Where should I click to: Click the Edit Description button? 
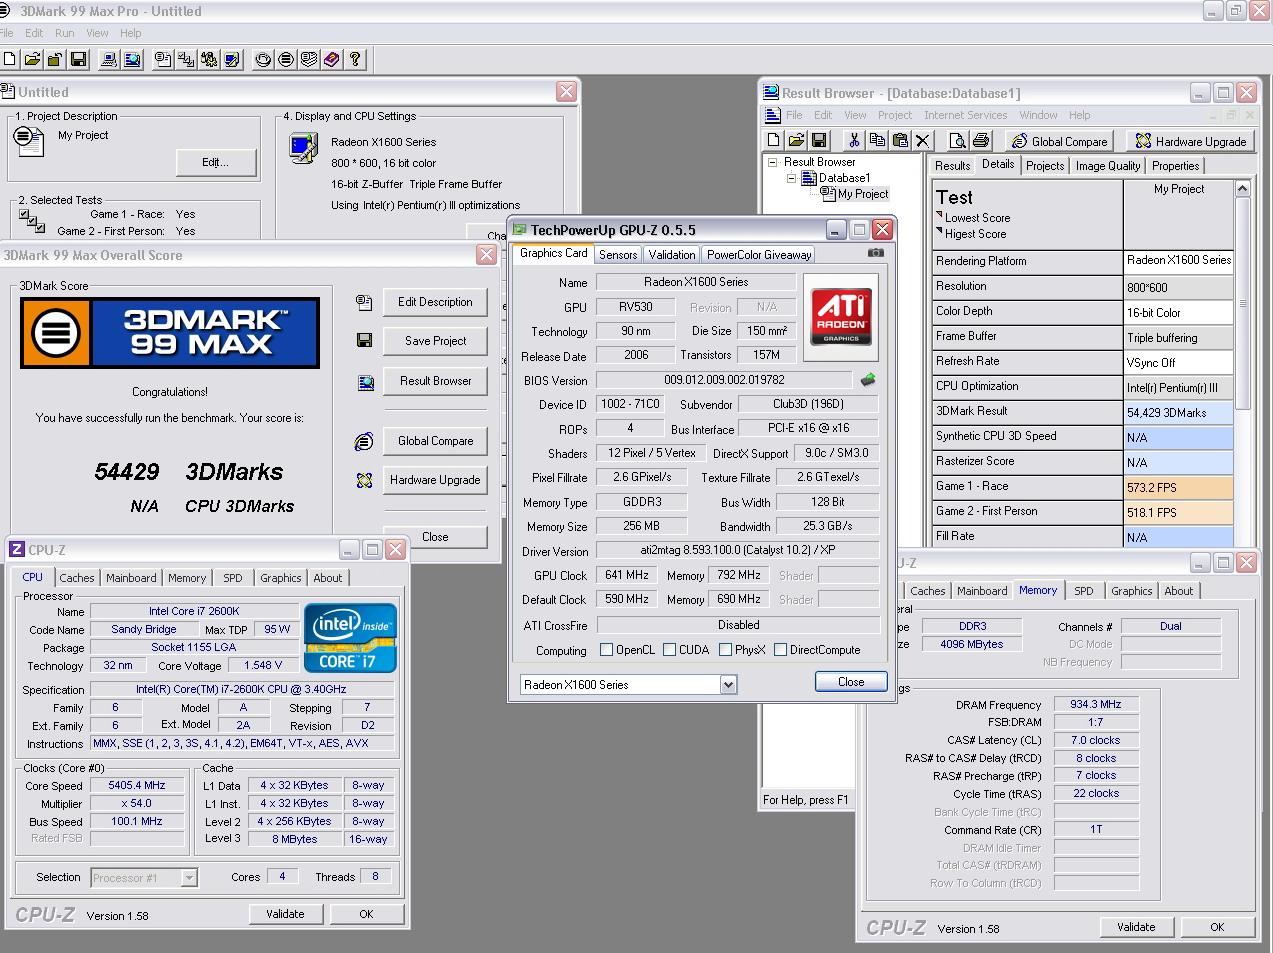[435, 302]
